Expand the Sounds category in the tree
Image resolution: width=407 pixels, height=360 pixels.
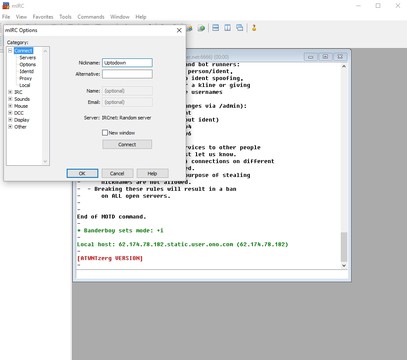[10, 99]
